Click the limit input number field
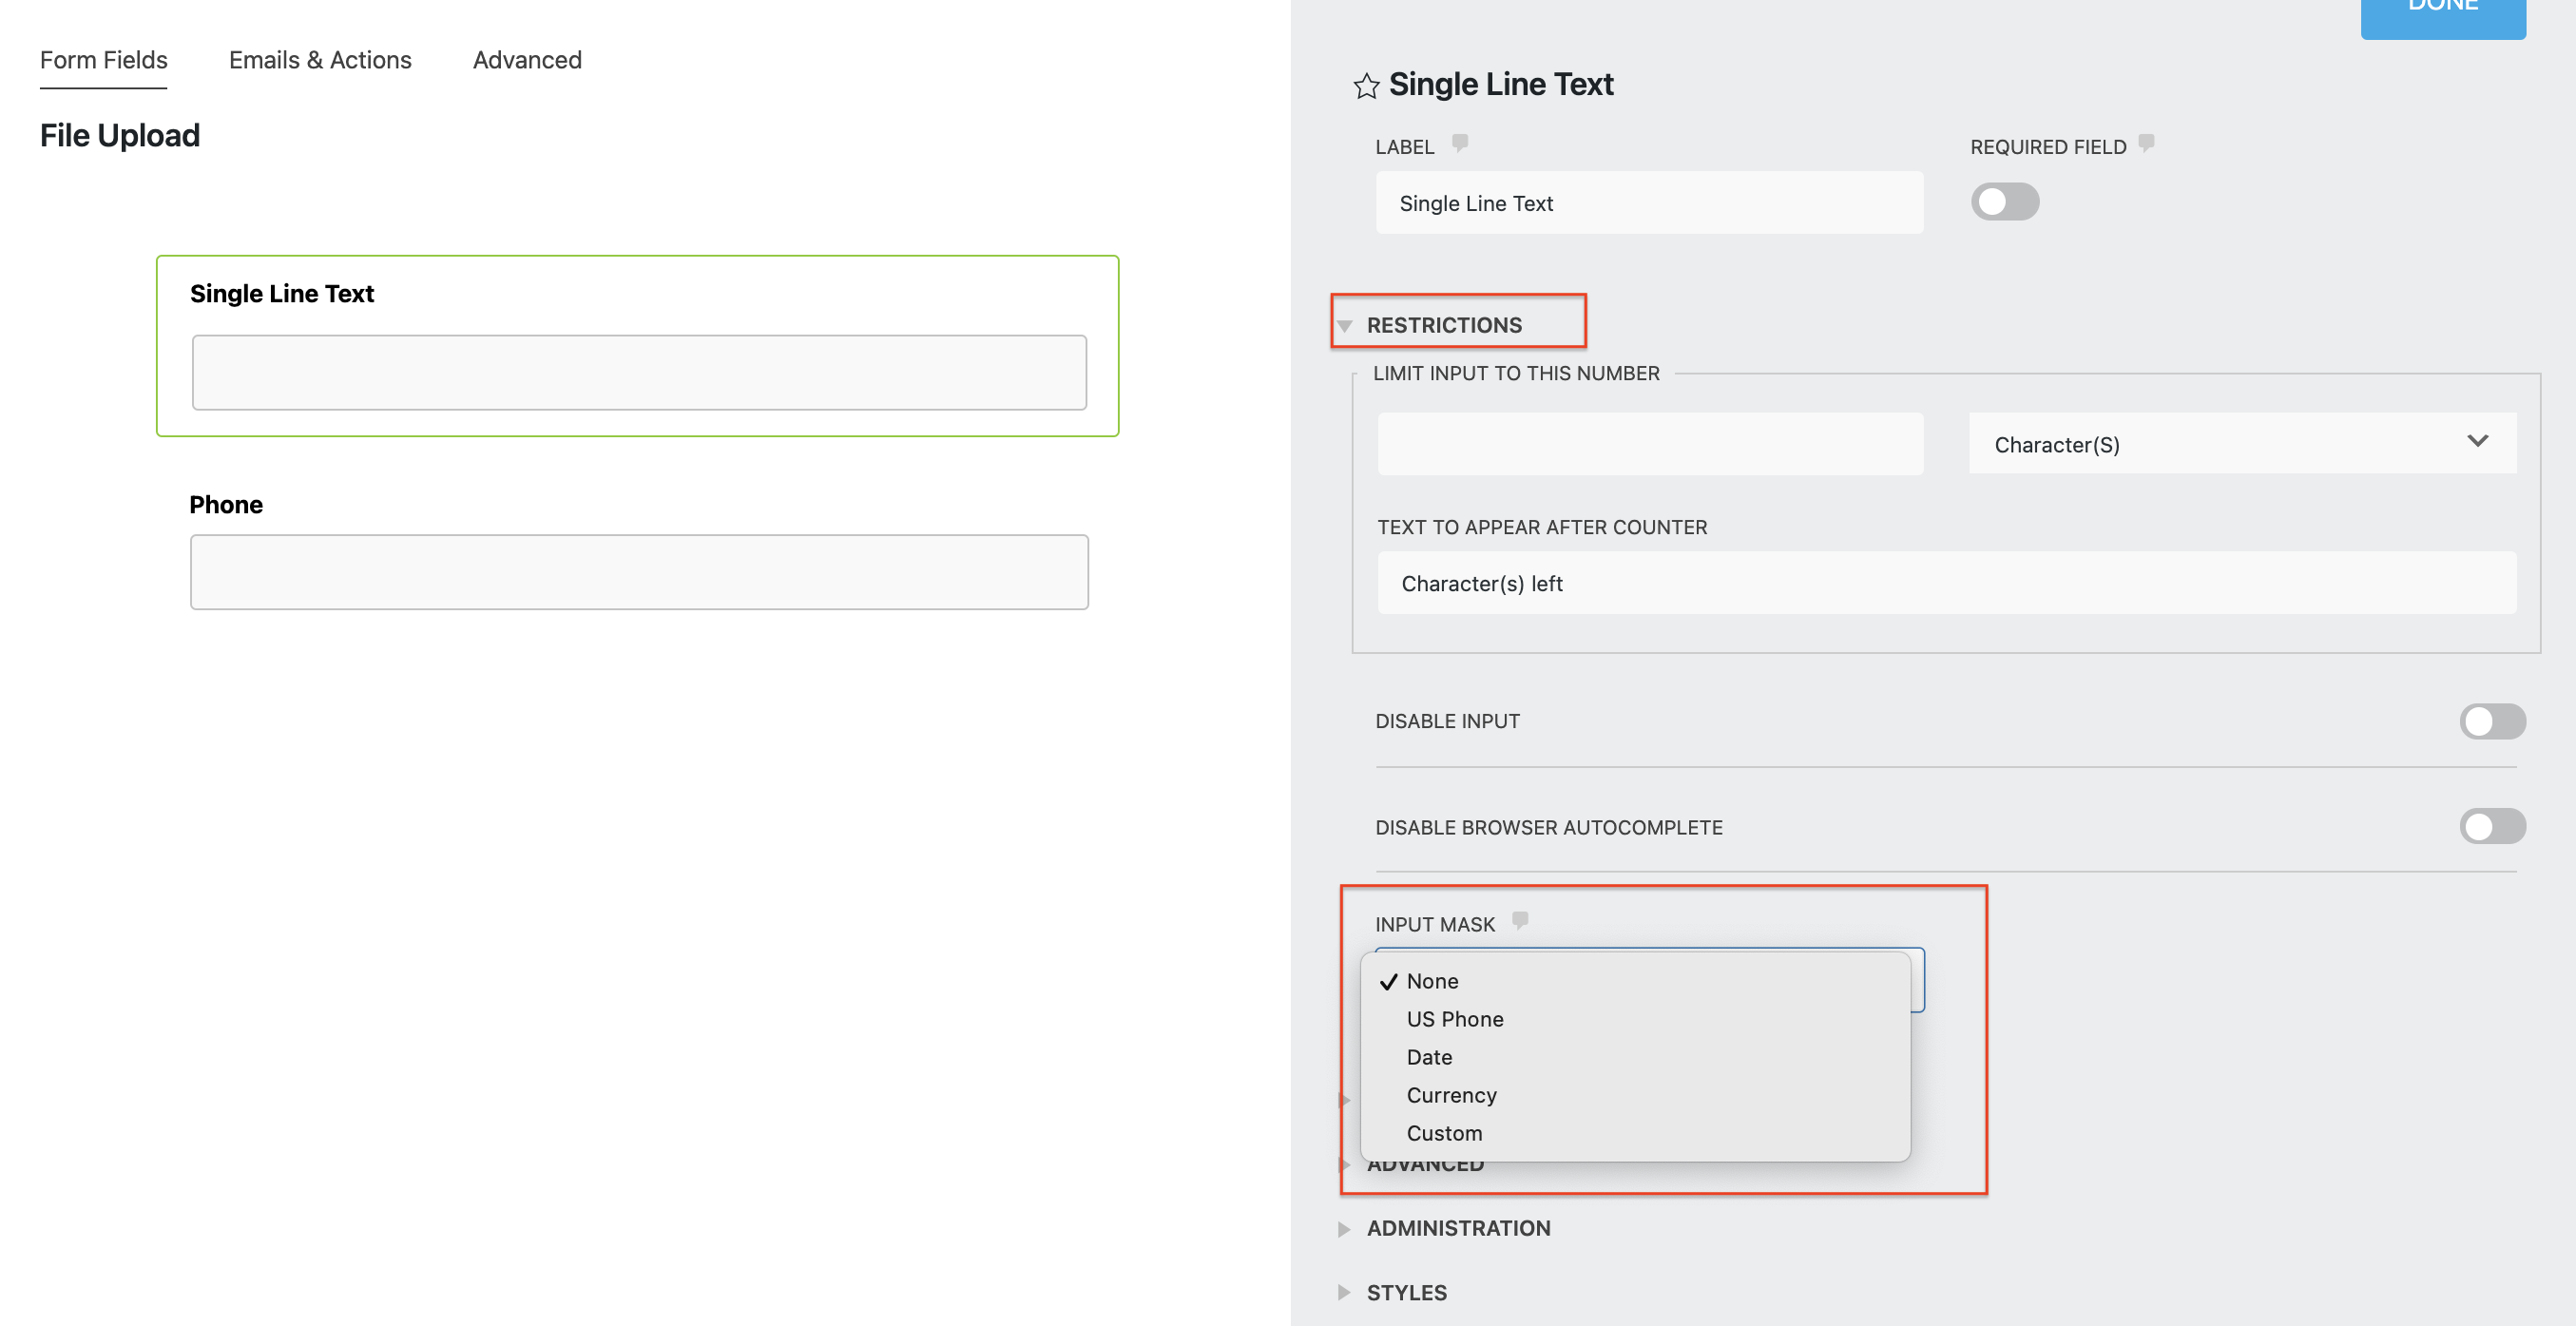Screen dimensions: 2576x1326 (x=1649, y=444)
